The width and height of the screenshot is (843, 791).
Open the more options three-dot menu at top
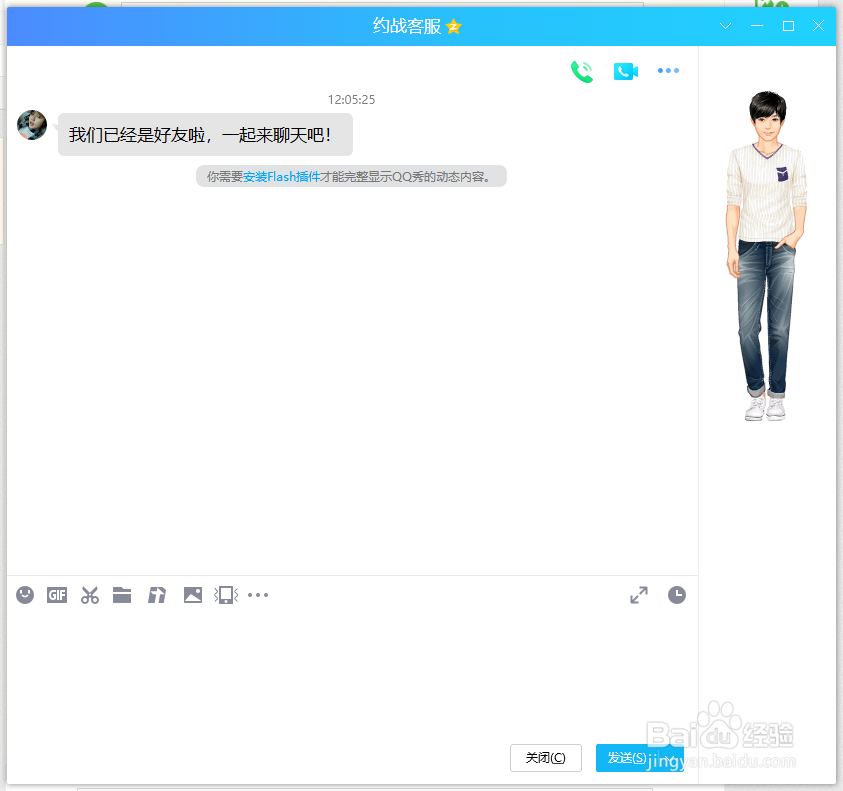coord(668,70)
